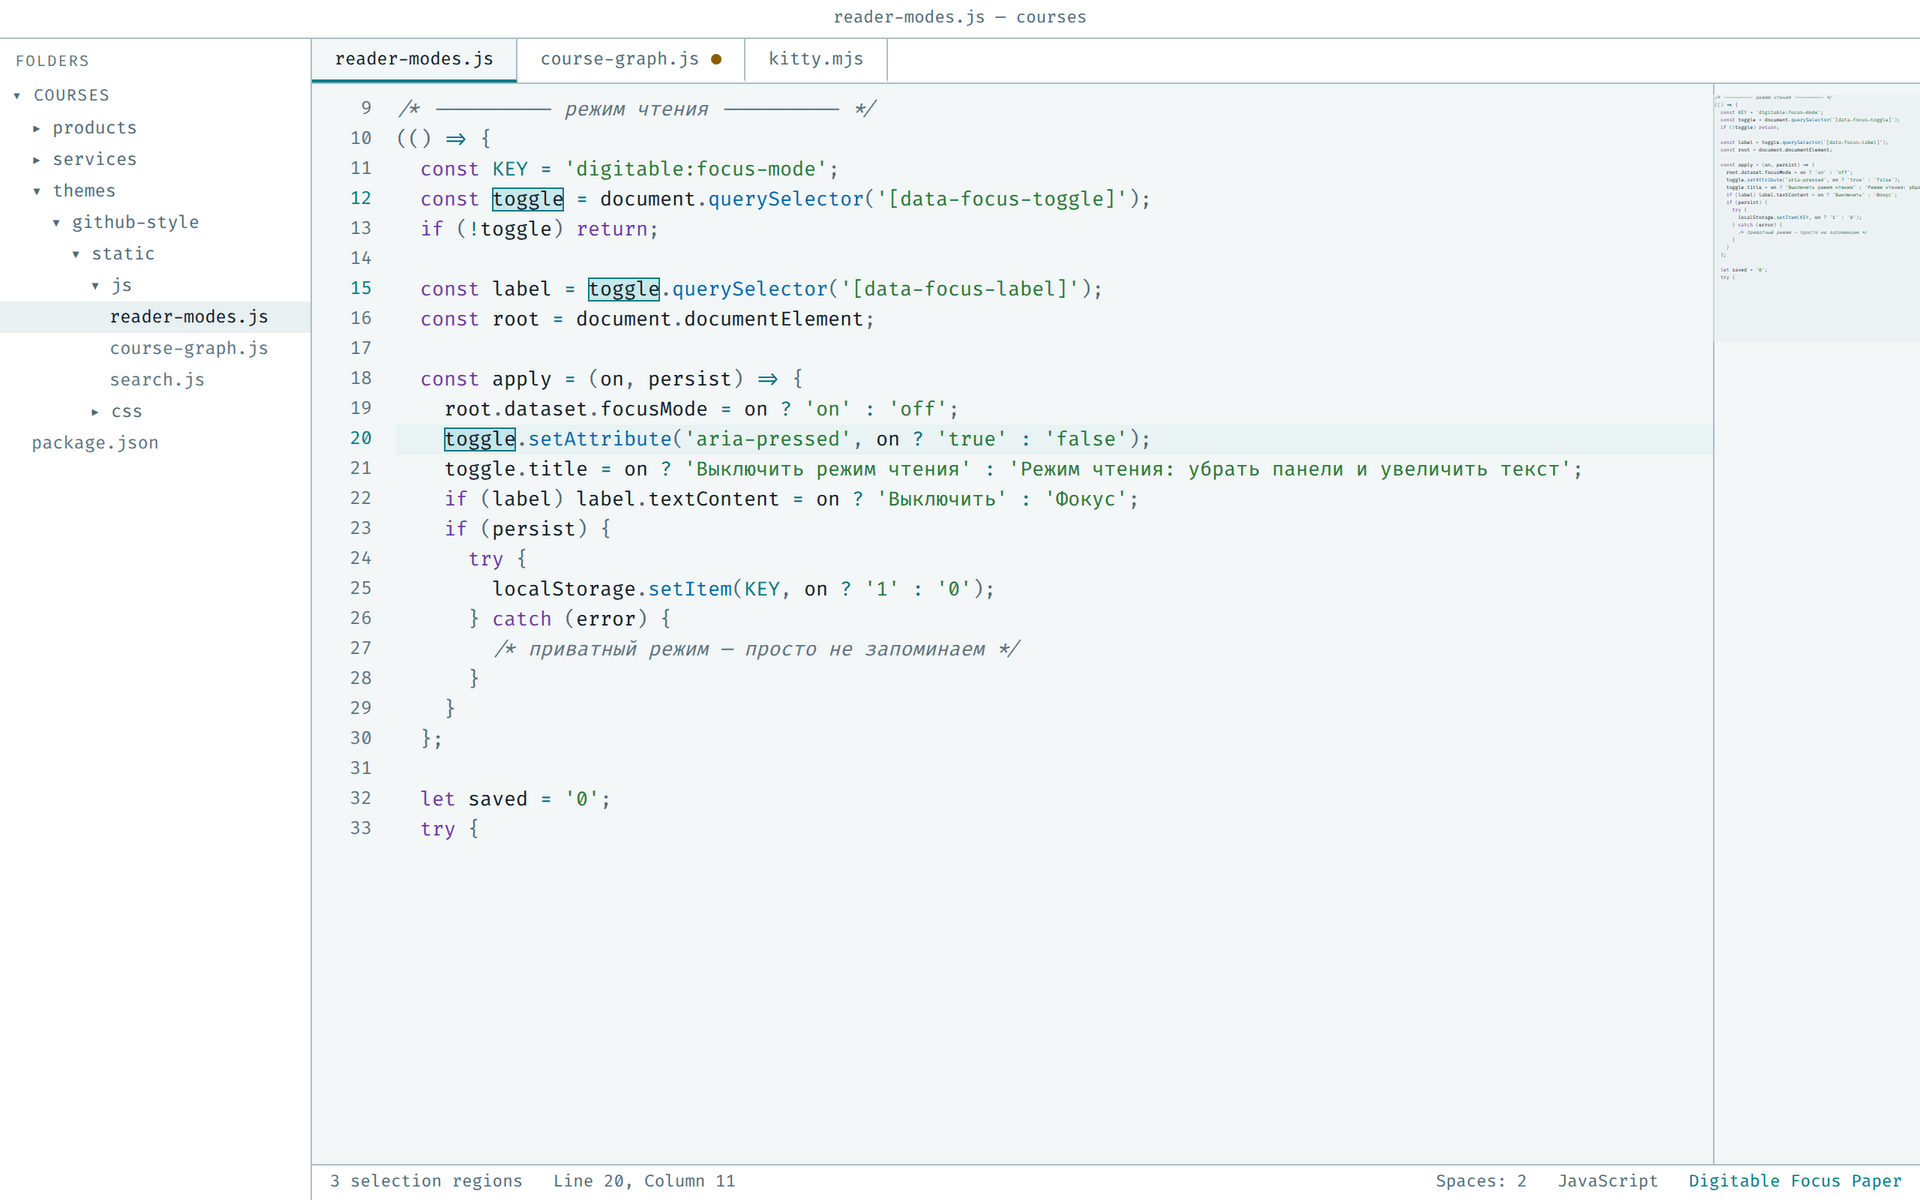The height and width of the screenshot is (1200, 1920).
Task: Collapse the js folder arrow
Action: coord(96,286)
